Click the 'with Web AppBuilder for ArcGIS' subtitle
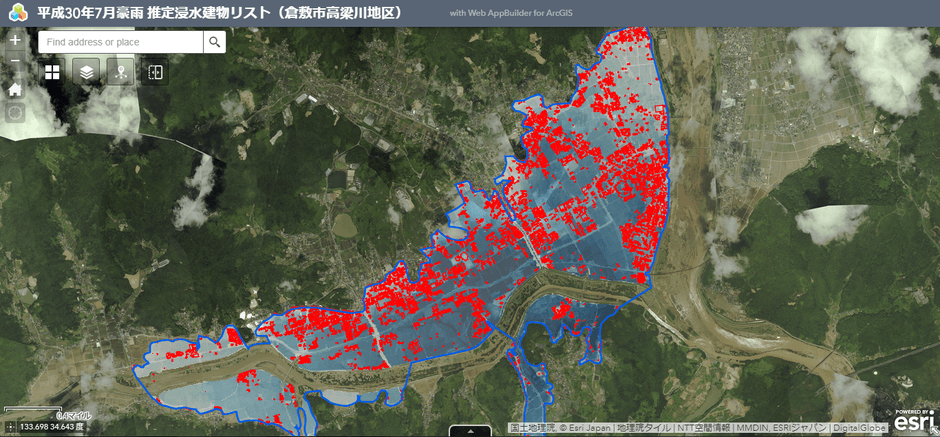The width and height of the screenshot is (940, 437). (x=511, y=13)
